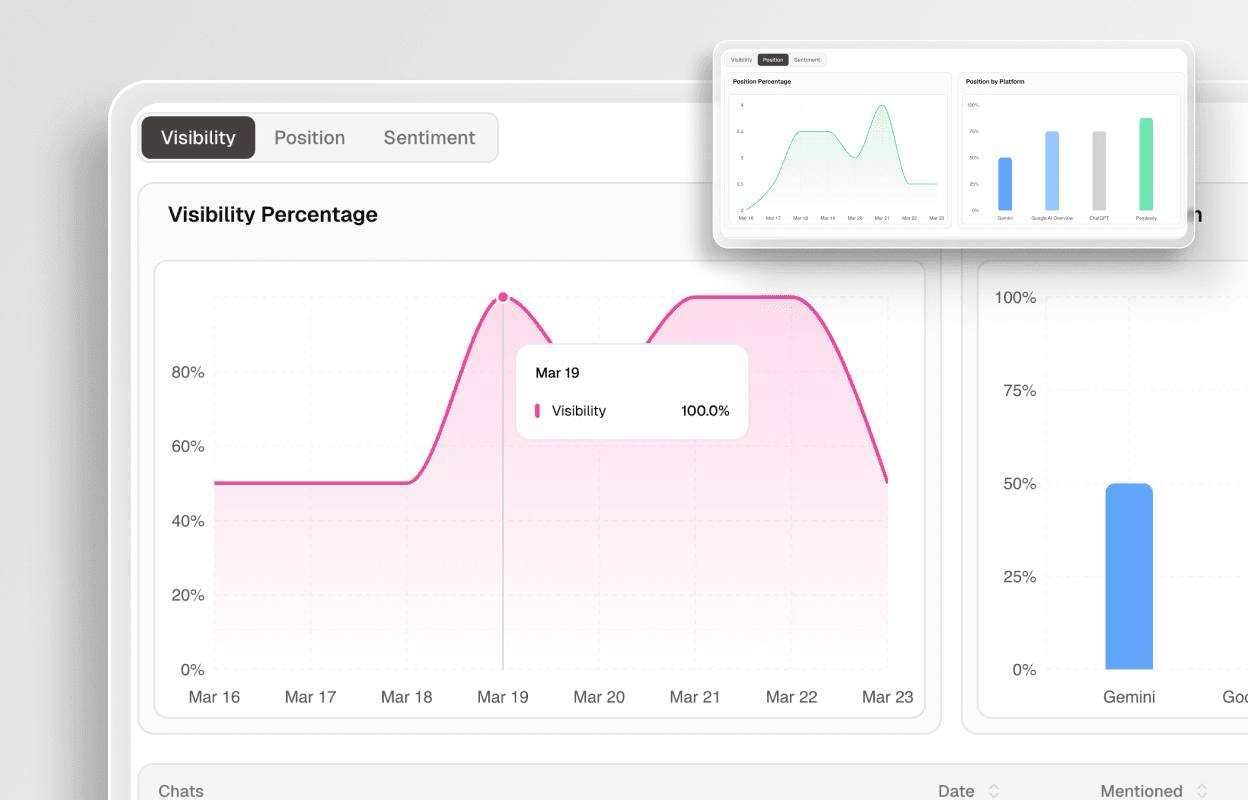Select the blue Gemini bar
The height and width of the screenshot is (800, 1248).
point(1129,577)
